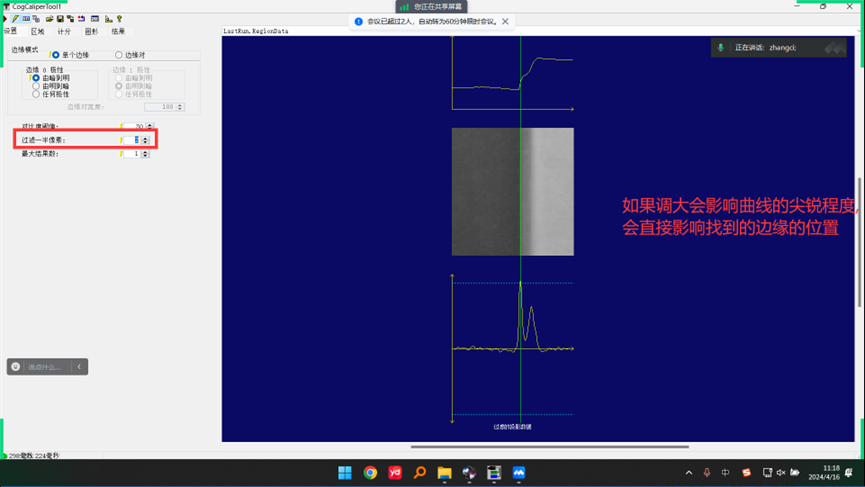Screen dimensions: 865x487
Task: Toggle electric mode lightning icon
Action: (x=15, y=19)
